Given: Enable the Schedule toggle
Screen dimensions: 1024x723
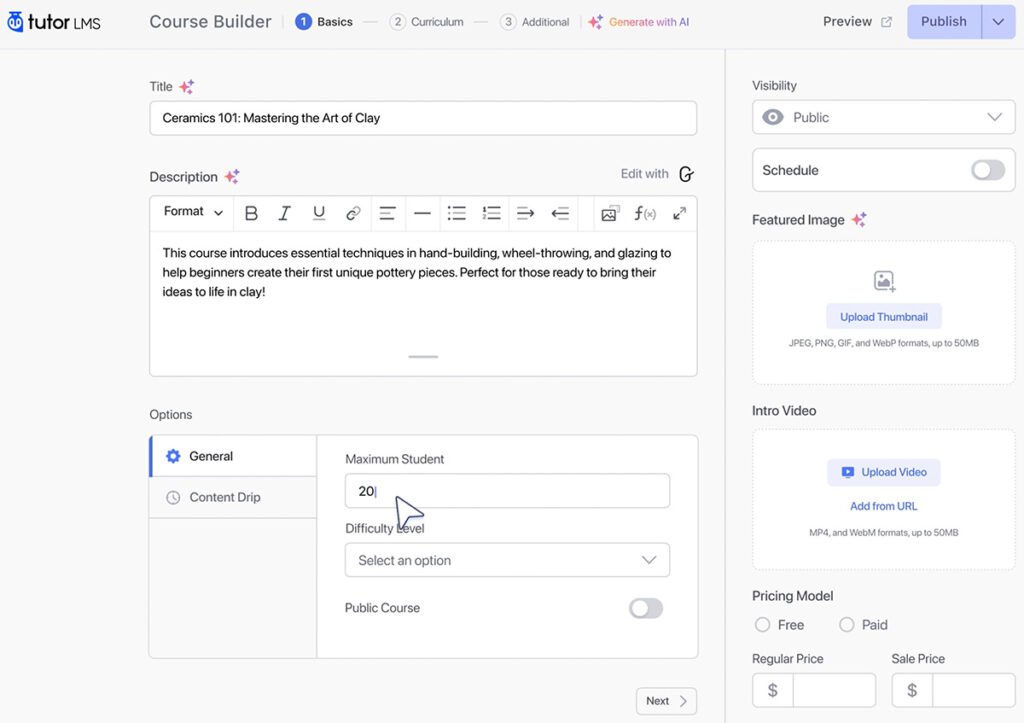Looking at the screenshot, I should pos(988,170).
